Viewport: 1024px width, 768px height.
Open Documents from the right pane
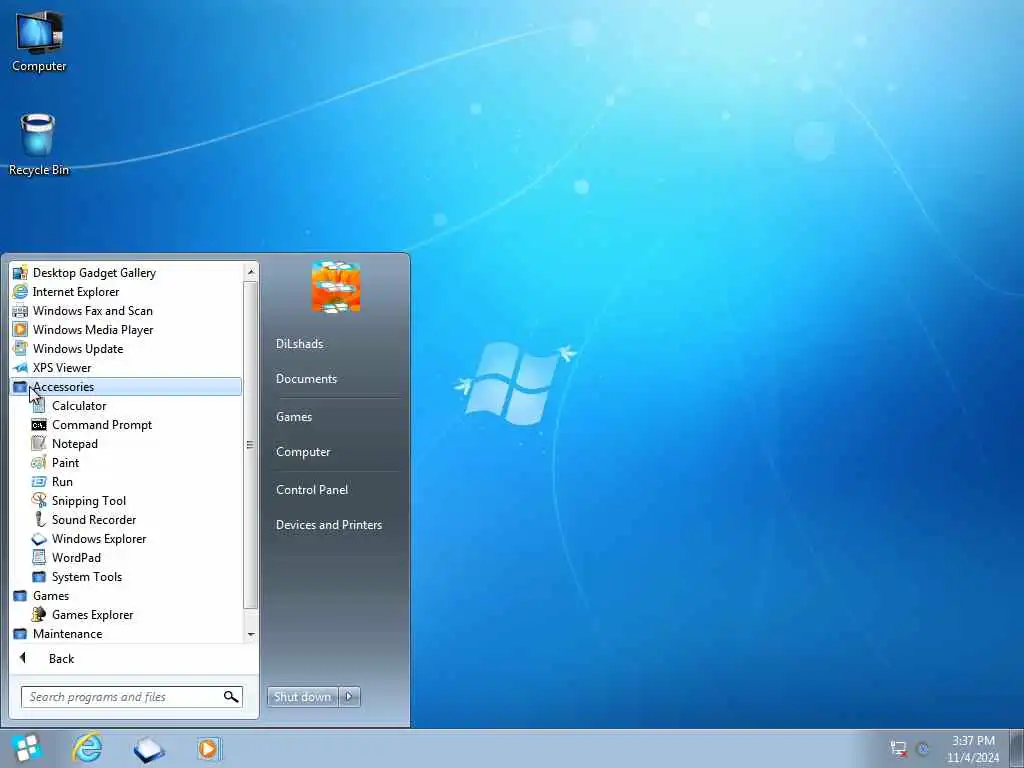click(306, 379)
